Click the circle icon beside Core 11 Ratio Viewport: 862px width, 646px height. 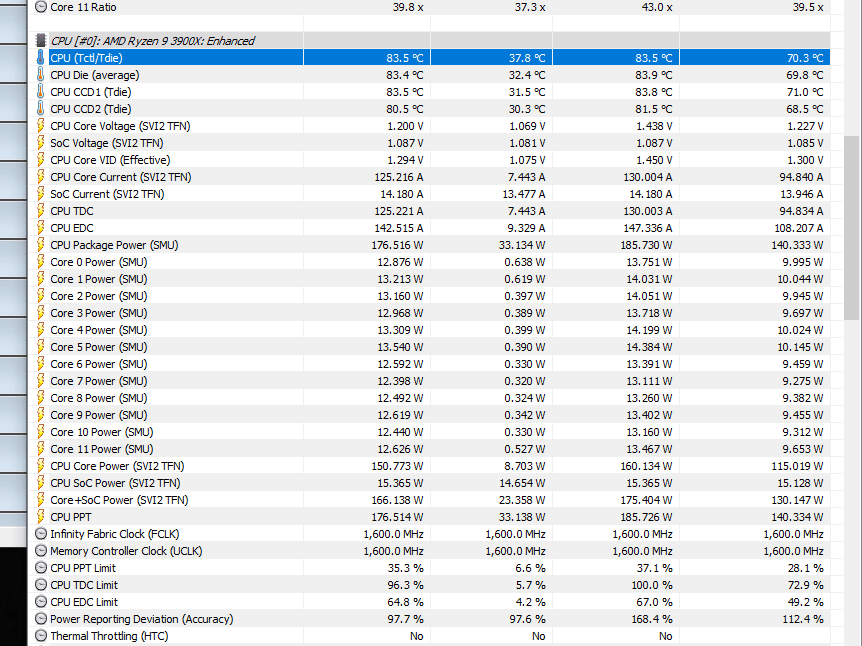click(41, 7)
